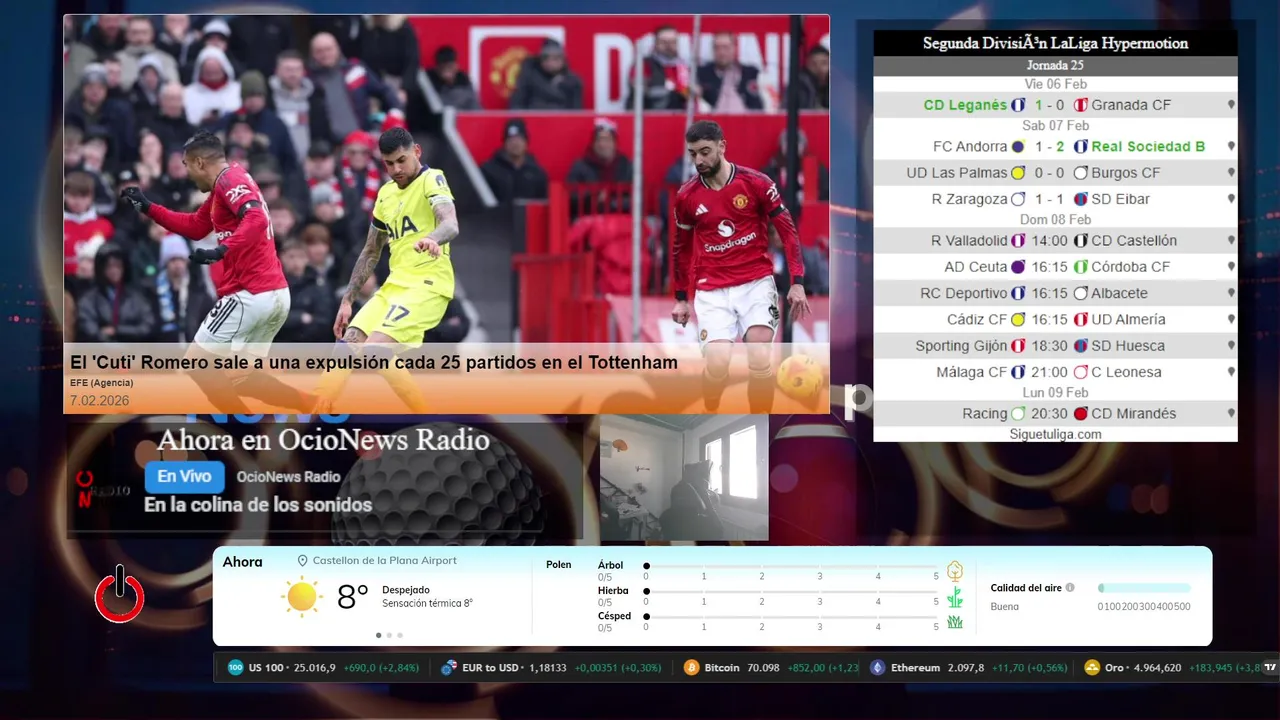Click the EUR to USD rate 1,18133
This screenshot has width=1280, height=720.
[x=547, y=668]
